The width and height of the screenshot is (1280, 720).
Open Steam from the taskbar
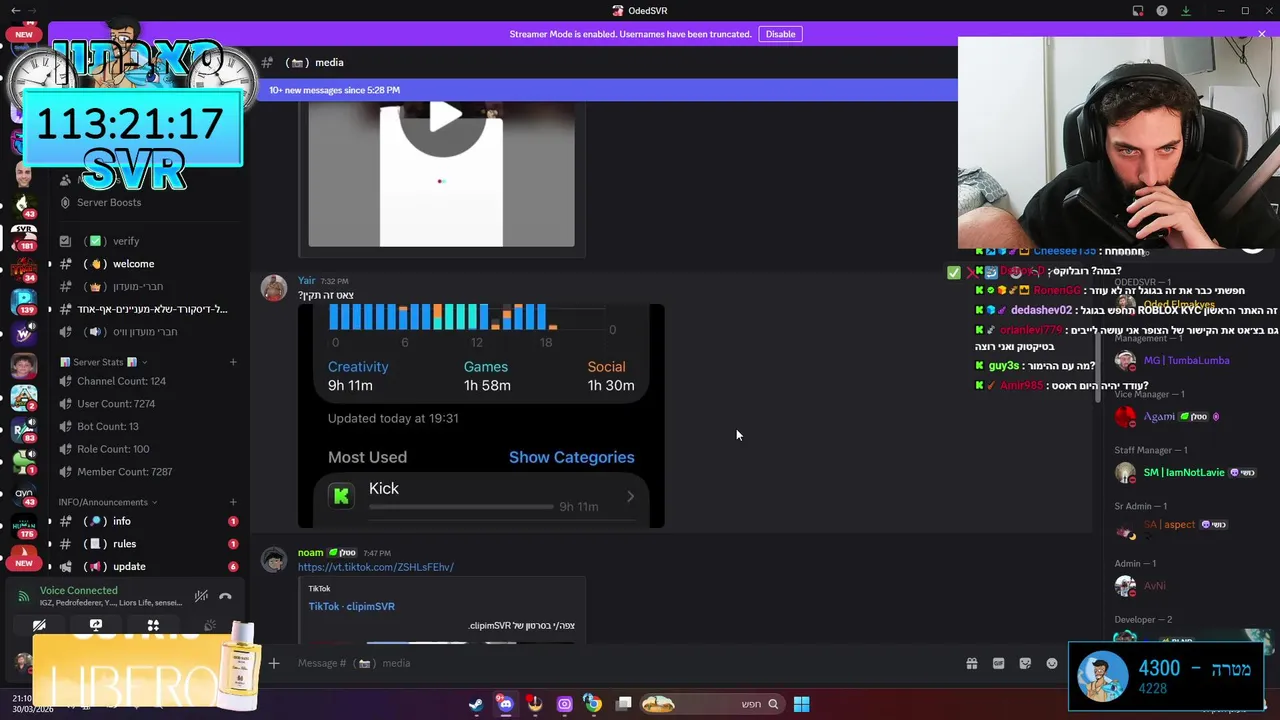coord(476,704)
